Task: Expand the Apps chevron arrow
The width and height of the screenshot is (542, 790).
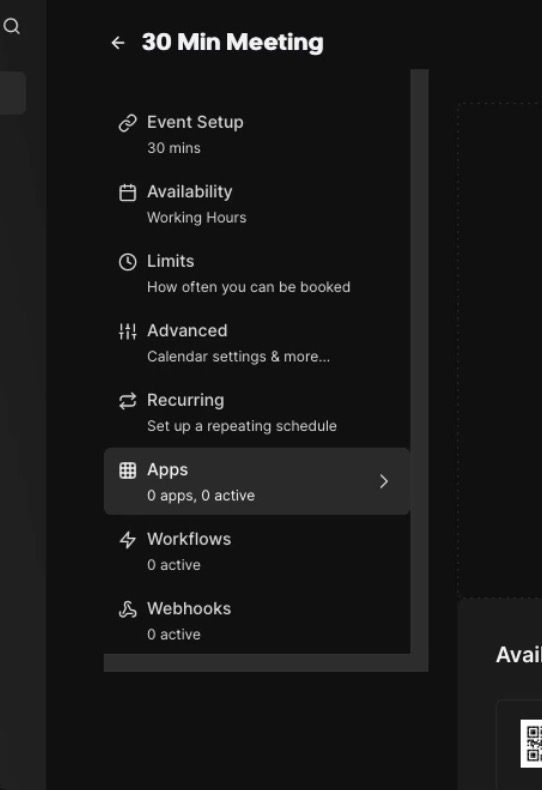Action: 384,481
